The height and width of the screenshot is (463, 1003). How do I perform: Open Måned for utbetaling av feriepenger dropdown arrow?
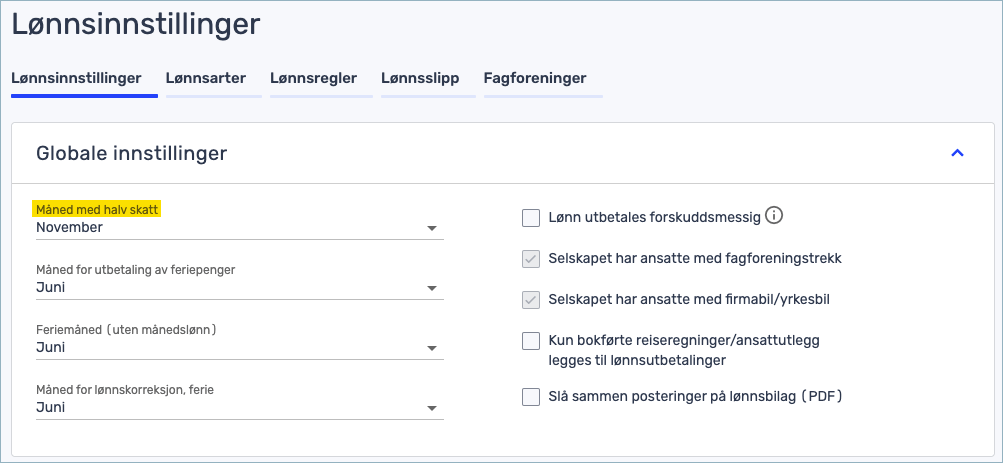point(432,288)
